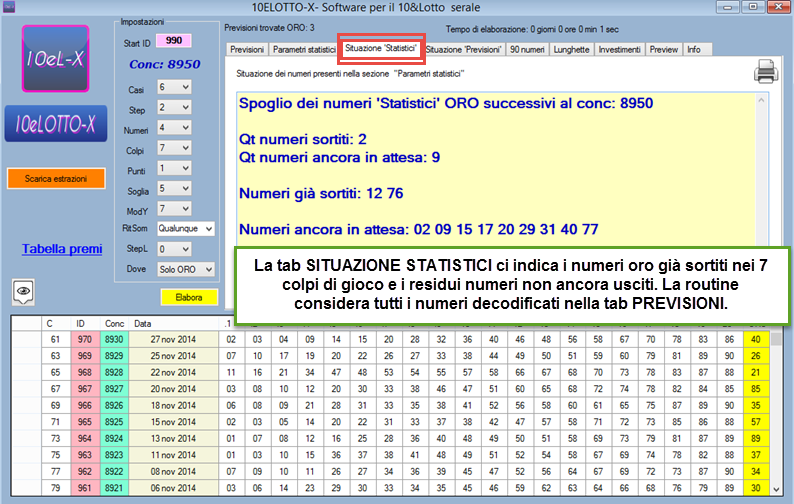Click the printer icon
This screenshot has height=504, width=794.
(x=766, y=71)
